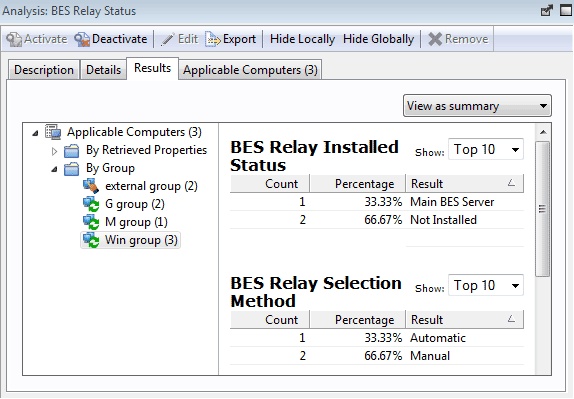
Task: Collapse the By Group node
Action: [54, 169]
